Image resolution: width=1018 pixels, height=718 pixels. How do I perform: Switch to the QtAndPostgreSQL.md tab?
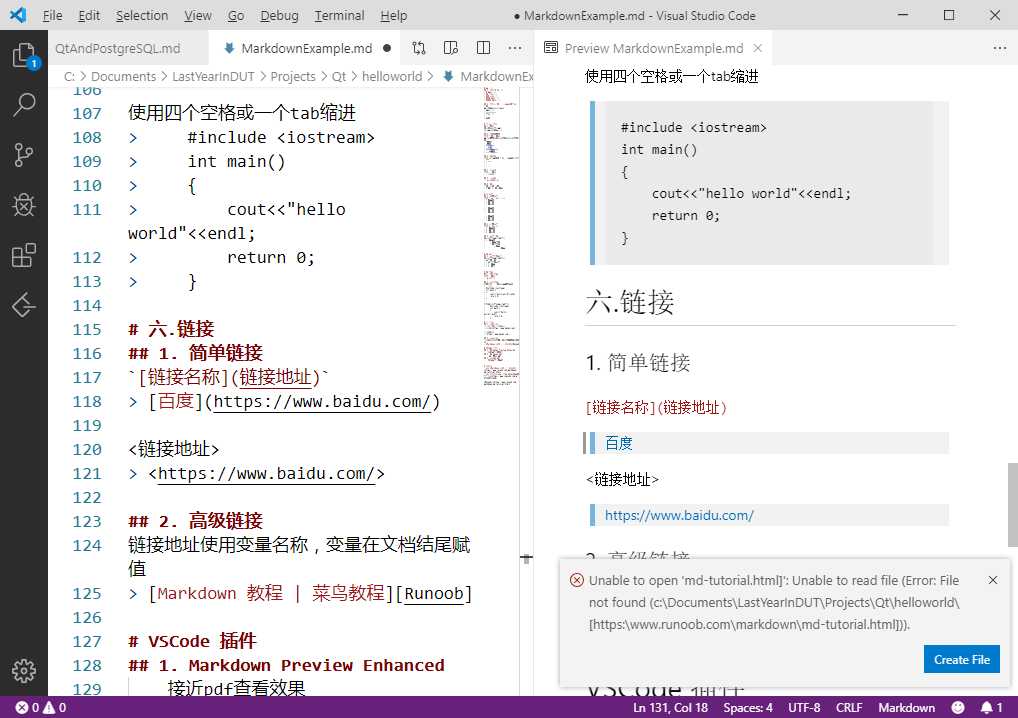118,48
